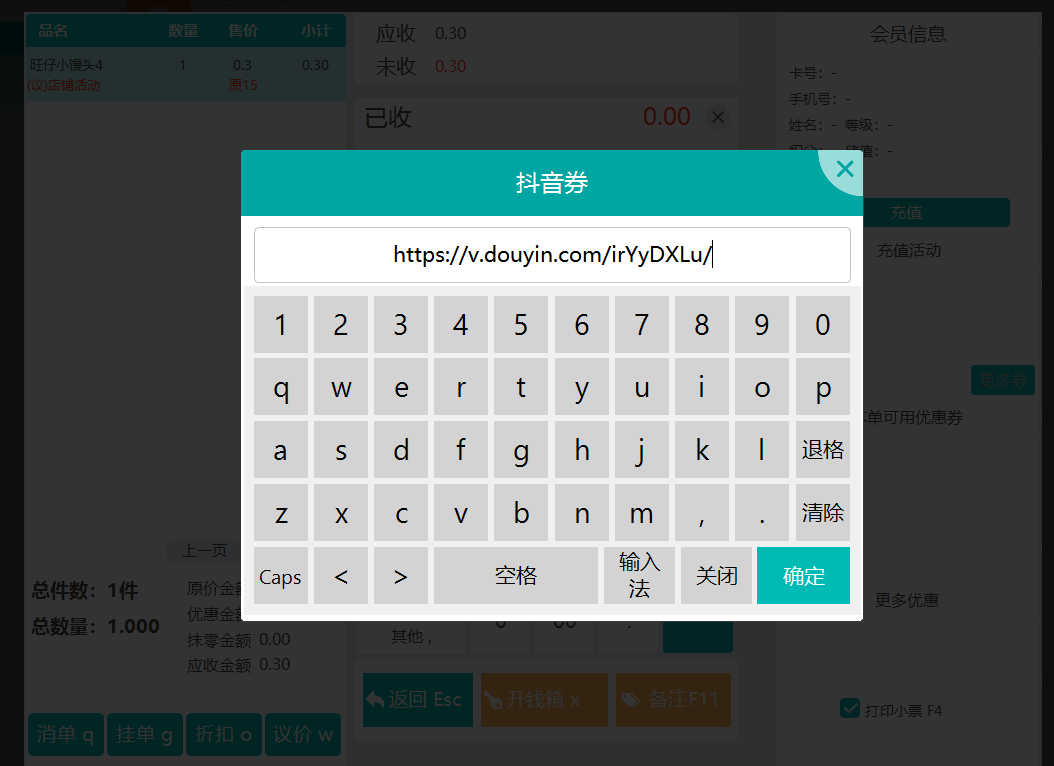Tap the letter j key
The width and height of the screenshot is (1054, 766).
click(x=642, y=450)
